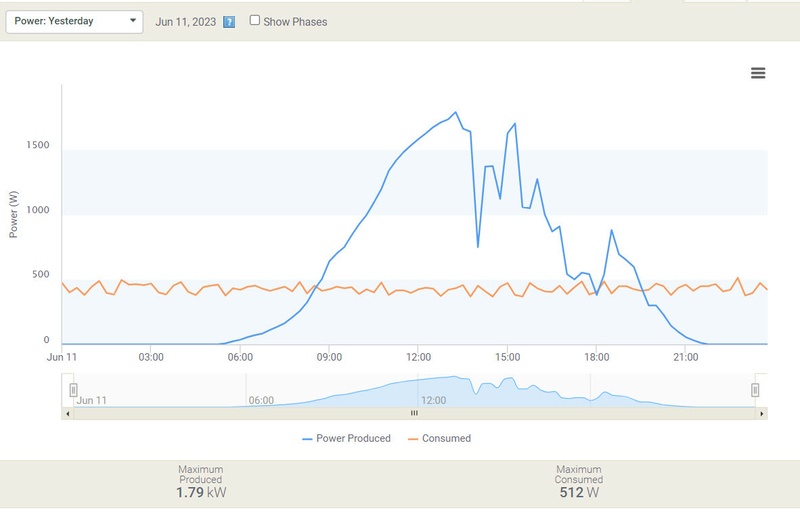The height and width of the screenshot is (525, 800).
Task: Open the Power: Yesterday dropdown
Action: tap(74, 21)
